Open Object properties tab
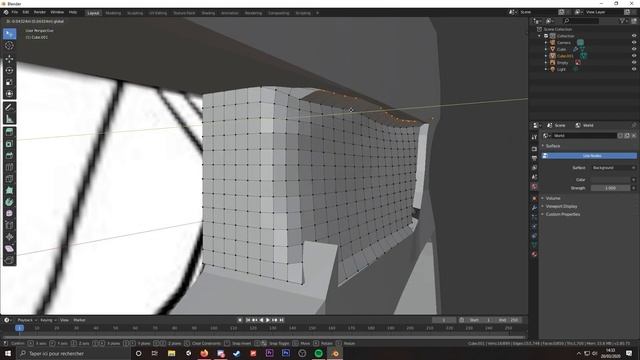This screenshot has width=640, height=360. [x=534, y=198]
